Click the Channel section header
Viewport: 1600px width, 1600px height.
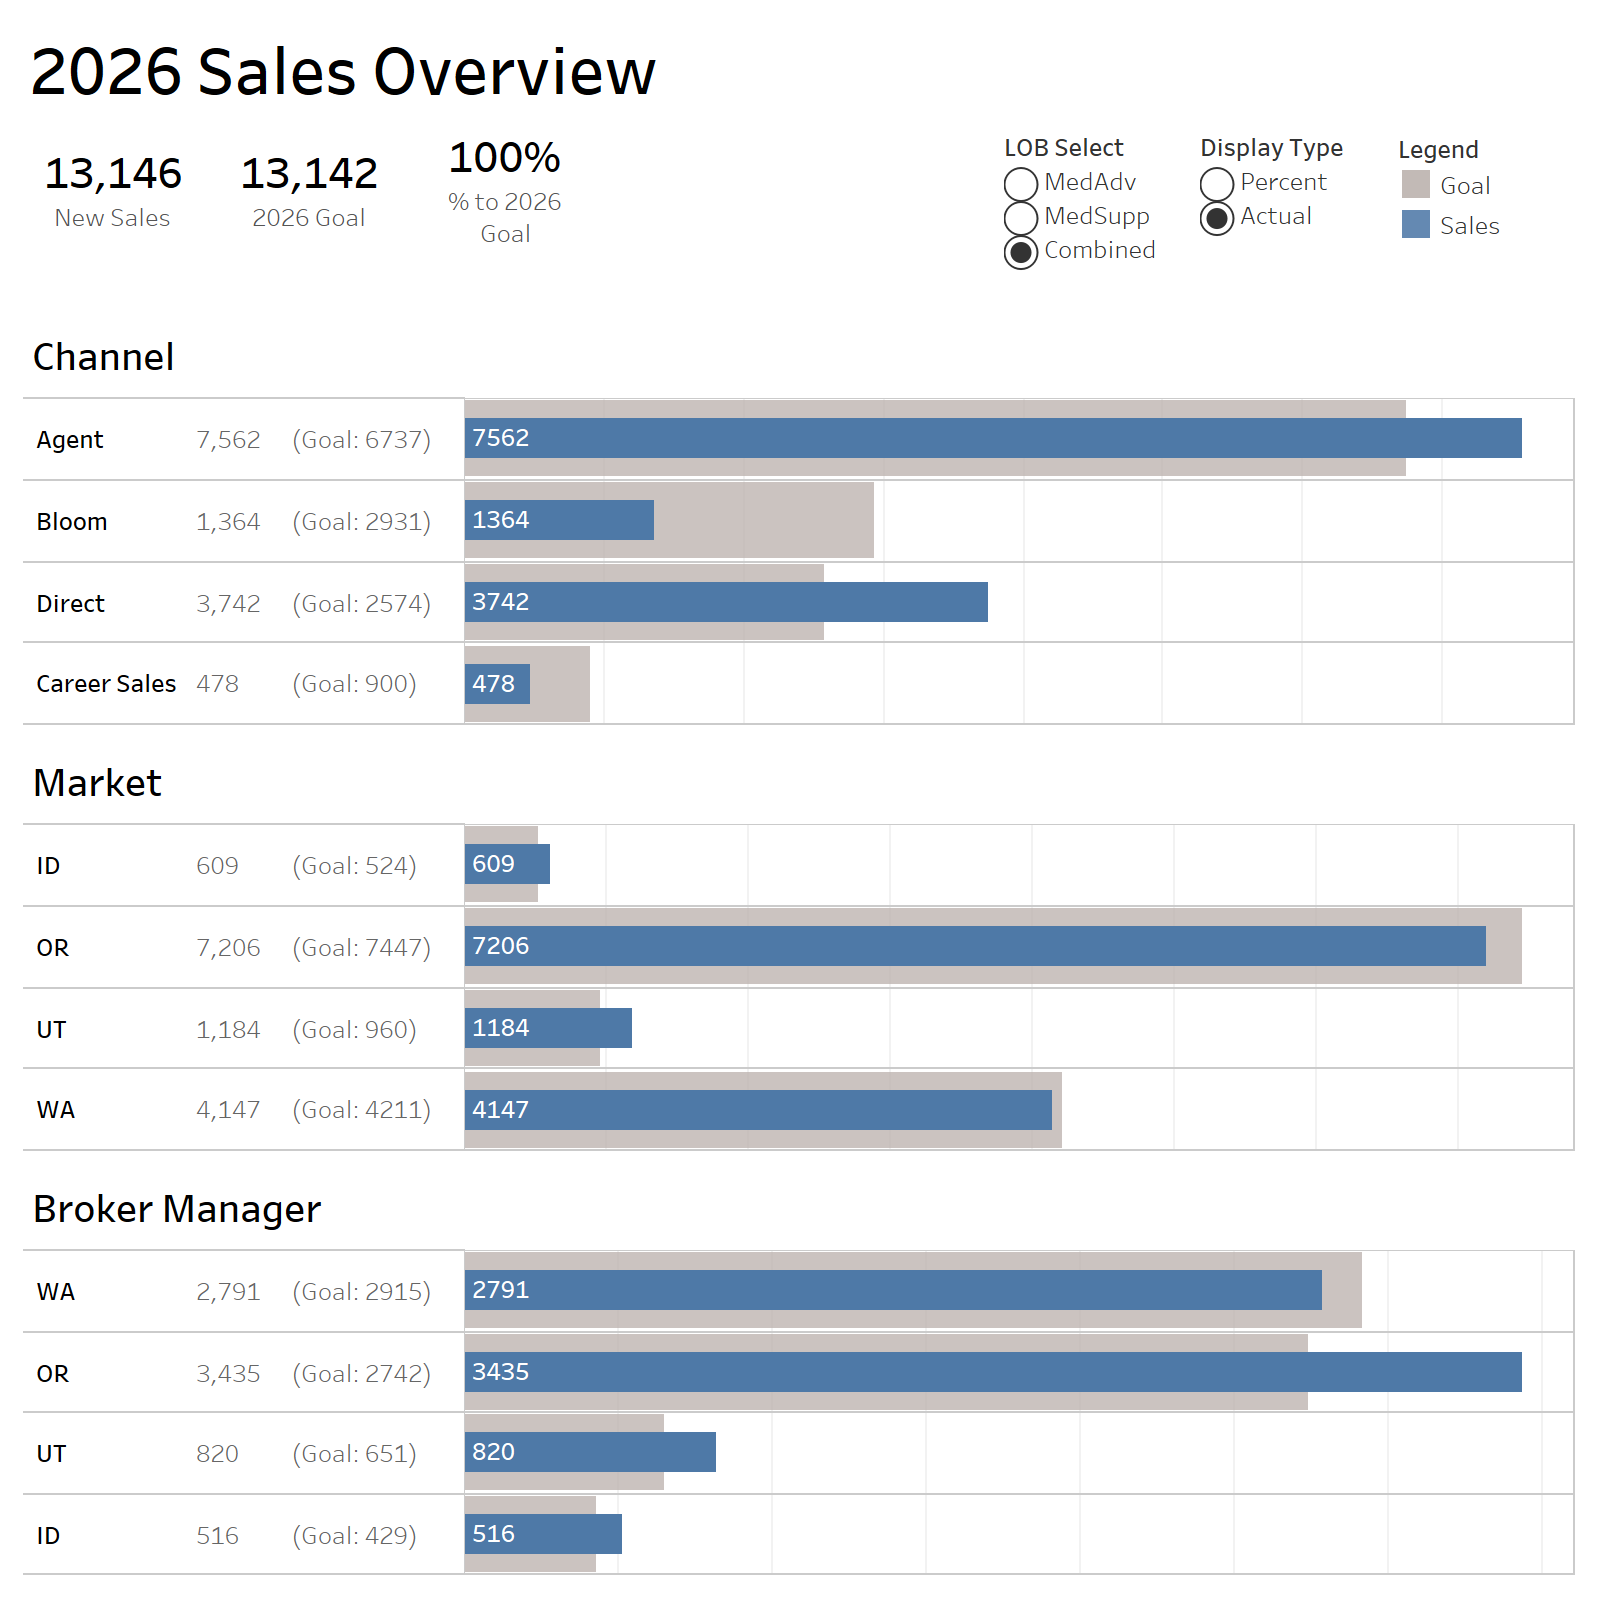tap(103, 357)
